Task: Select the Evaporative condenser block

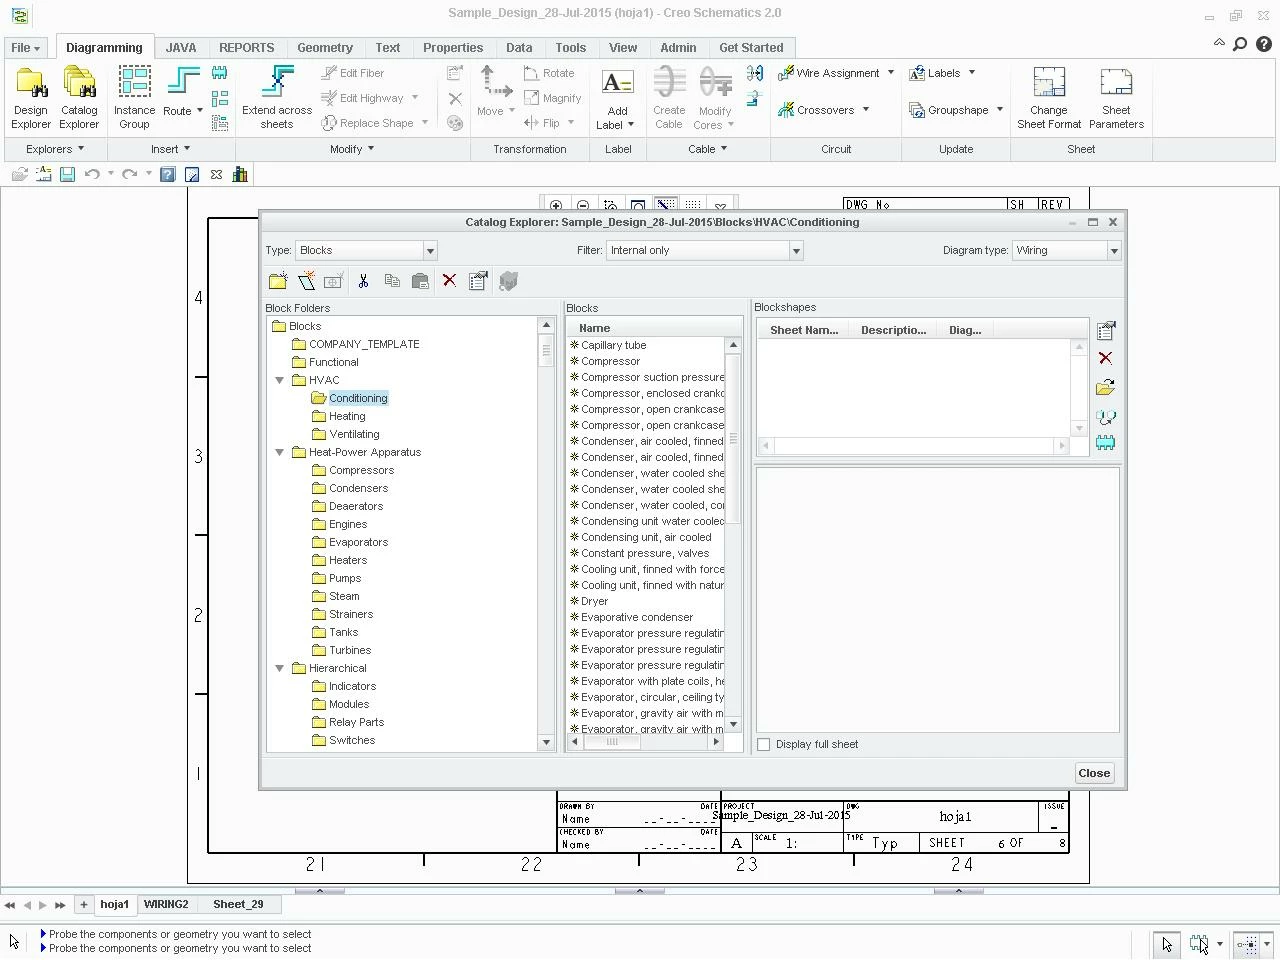Action: pyautogui.click(x=637, y=617)
